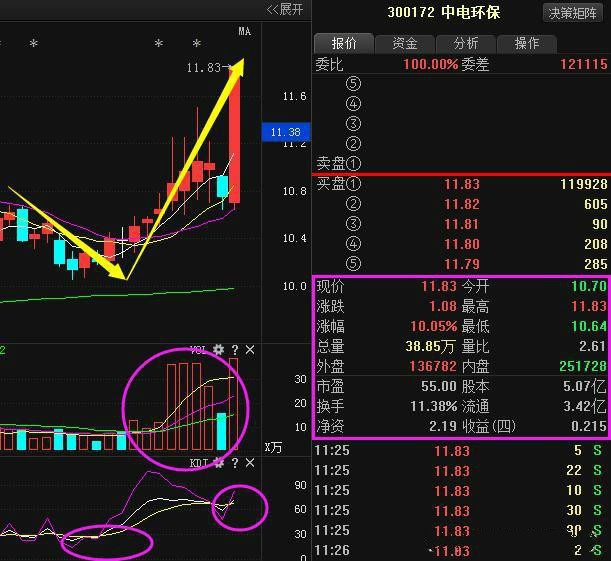Open KDJ indicator help question mark

pyautogui.click(x=235, y=463)
